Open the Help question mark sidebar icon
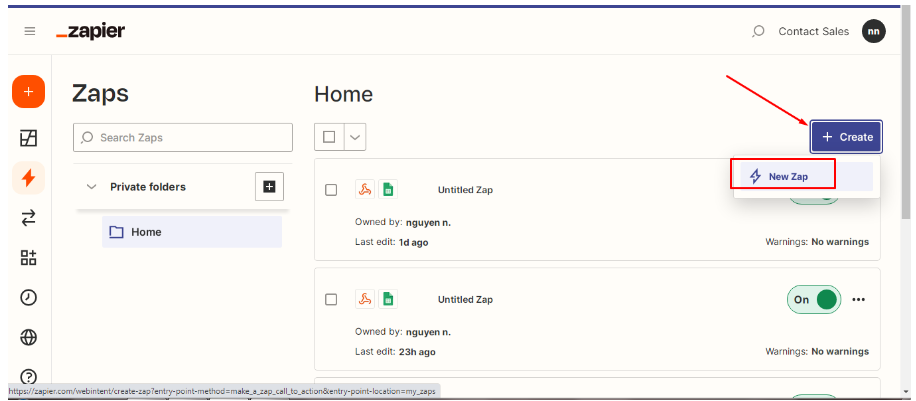Viewport: 916px width, 401px height. tap(28, 376)
